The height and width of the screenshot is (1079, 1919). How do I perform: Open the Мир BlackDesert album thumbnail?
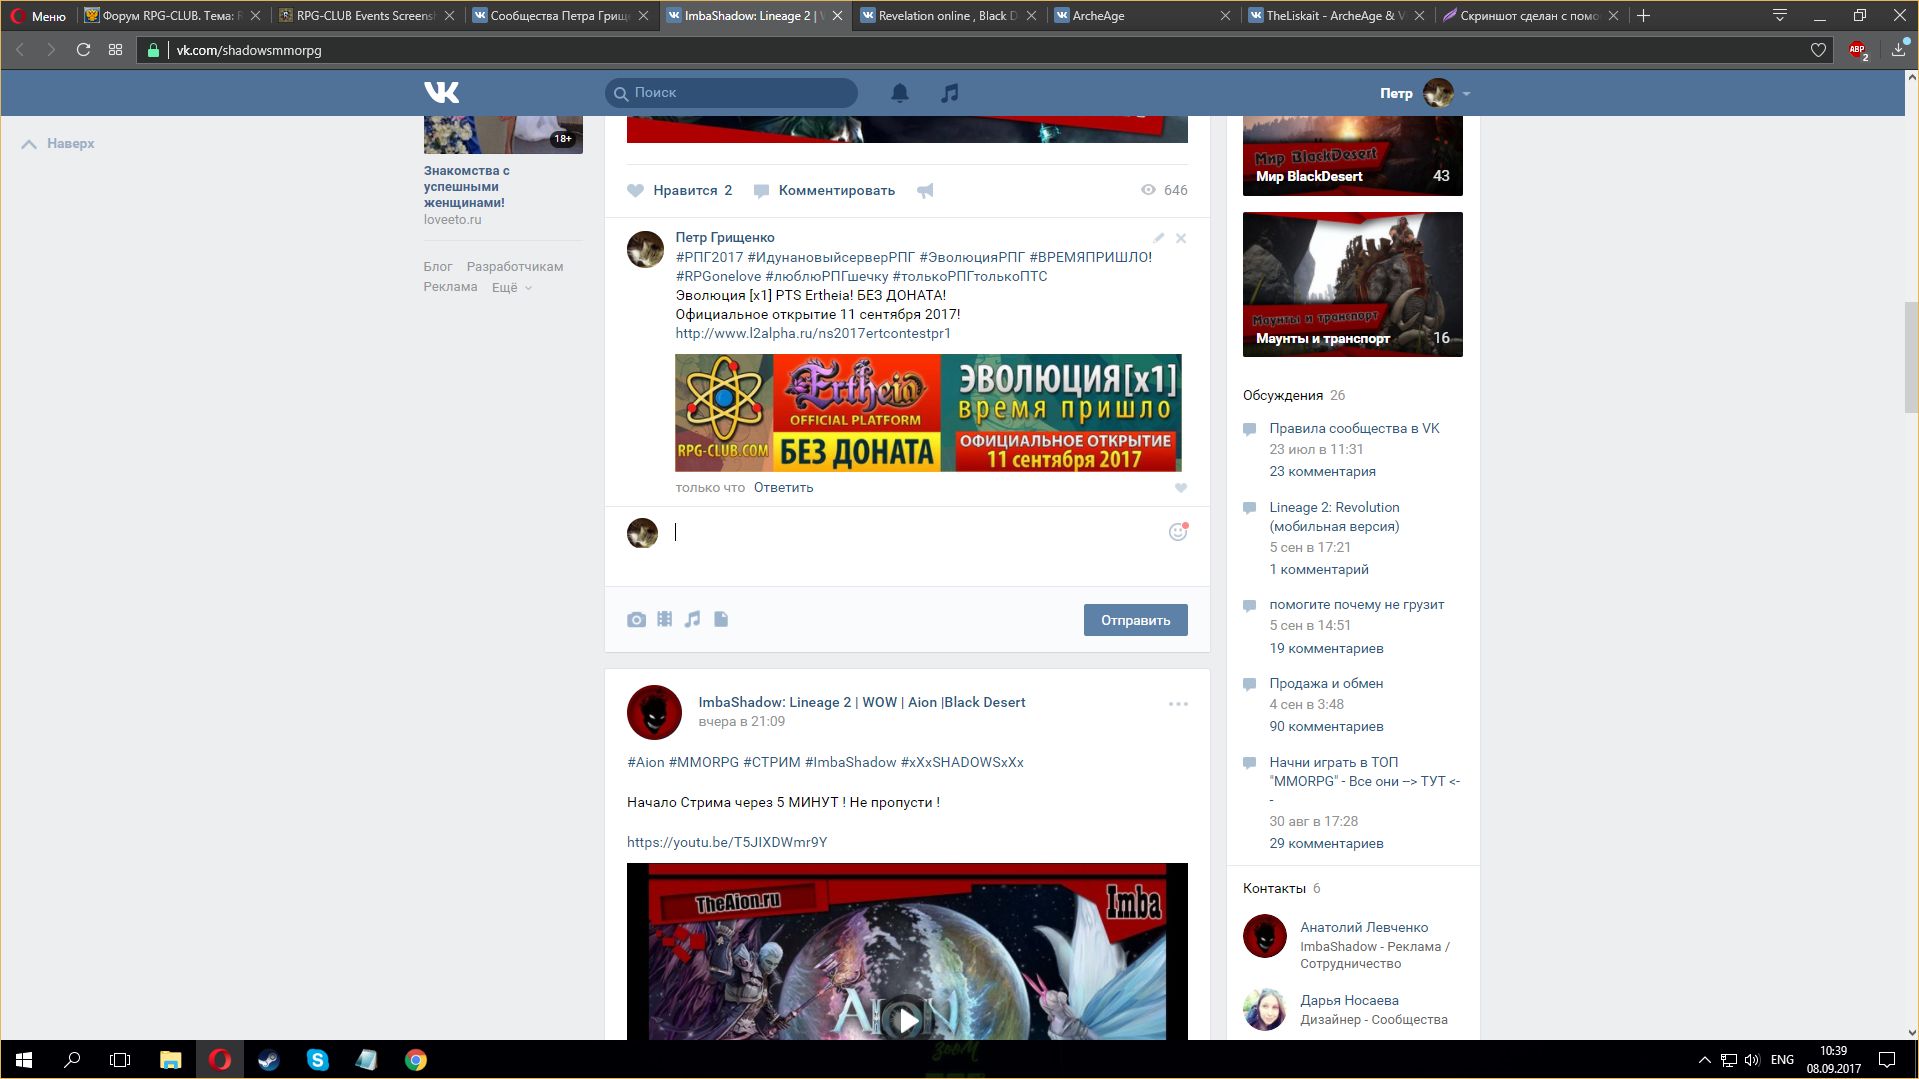point(1352,156)
